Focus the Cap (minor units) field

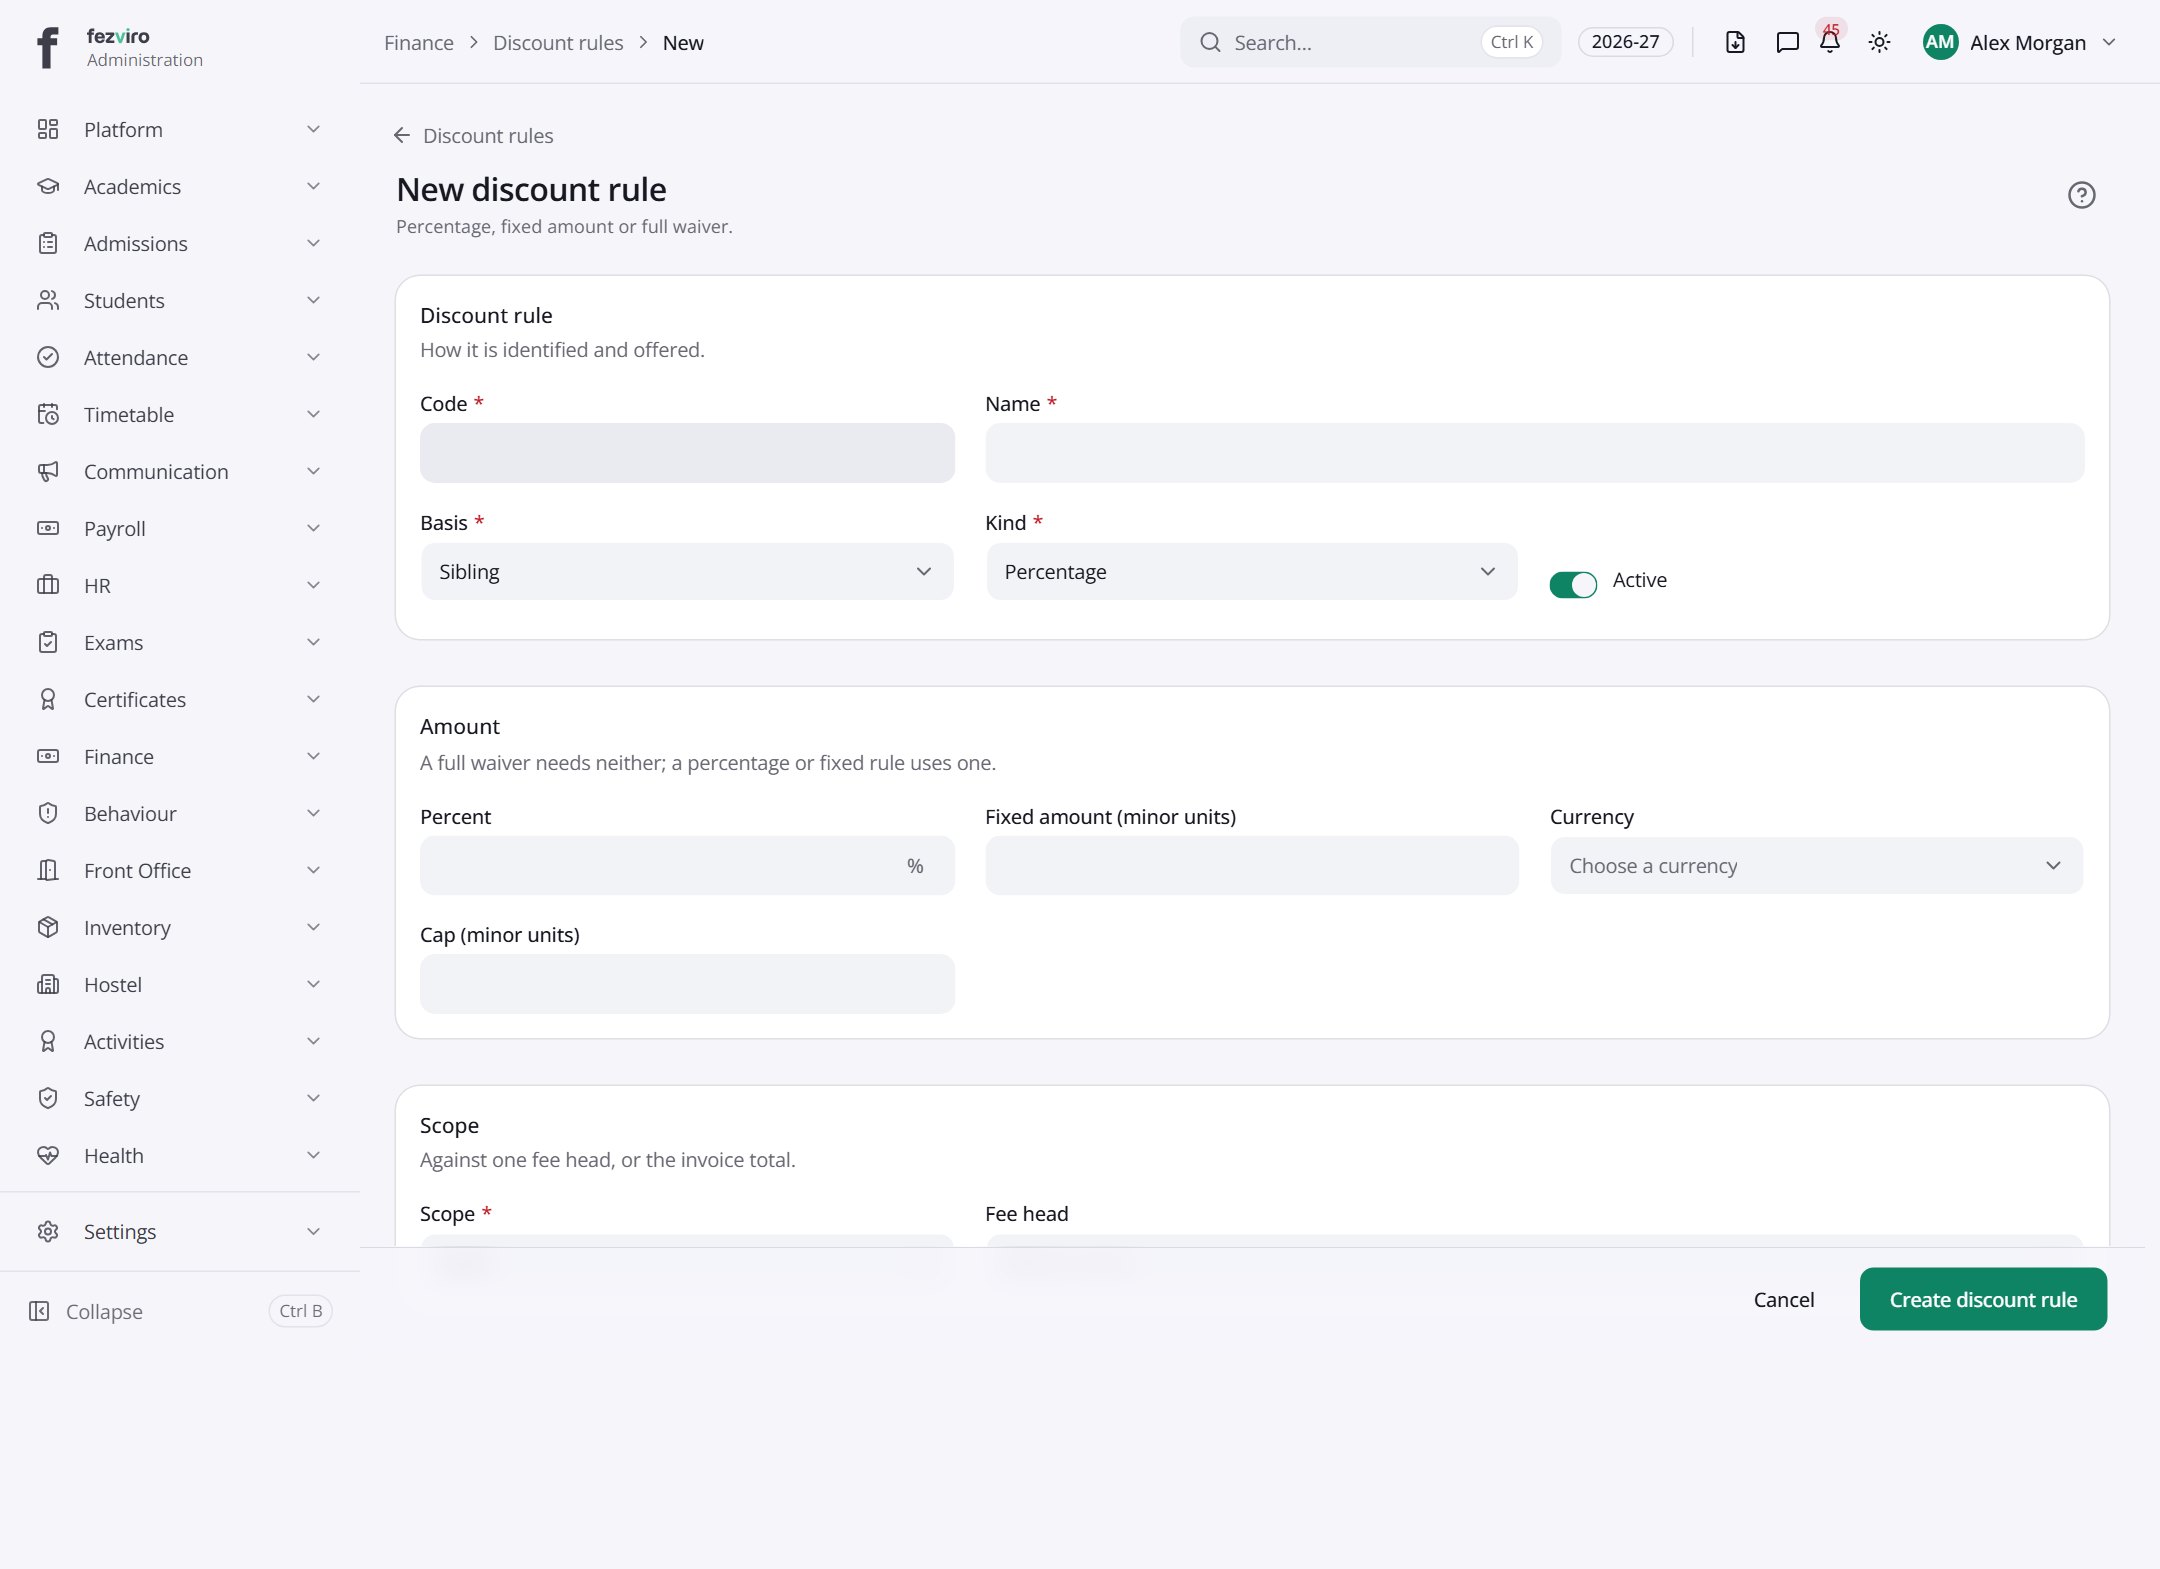point(687,984)
